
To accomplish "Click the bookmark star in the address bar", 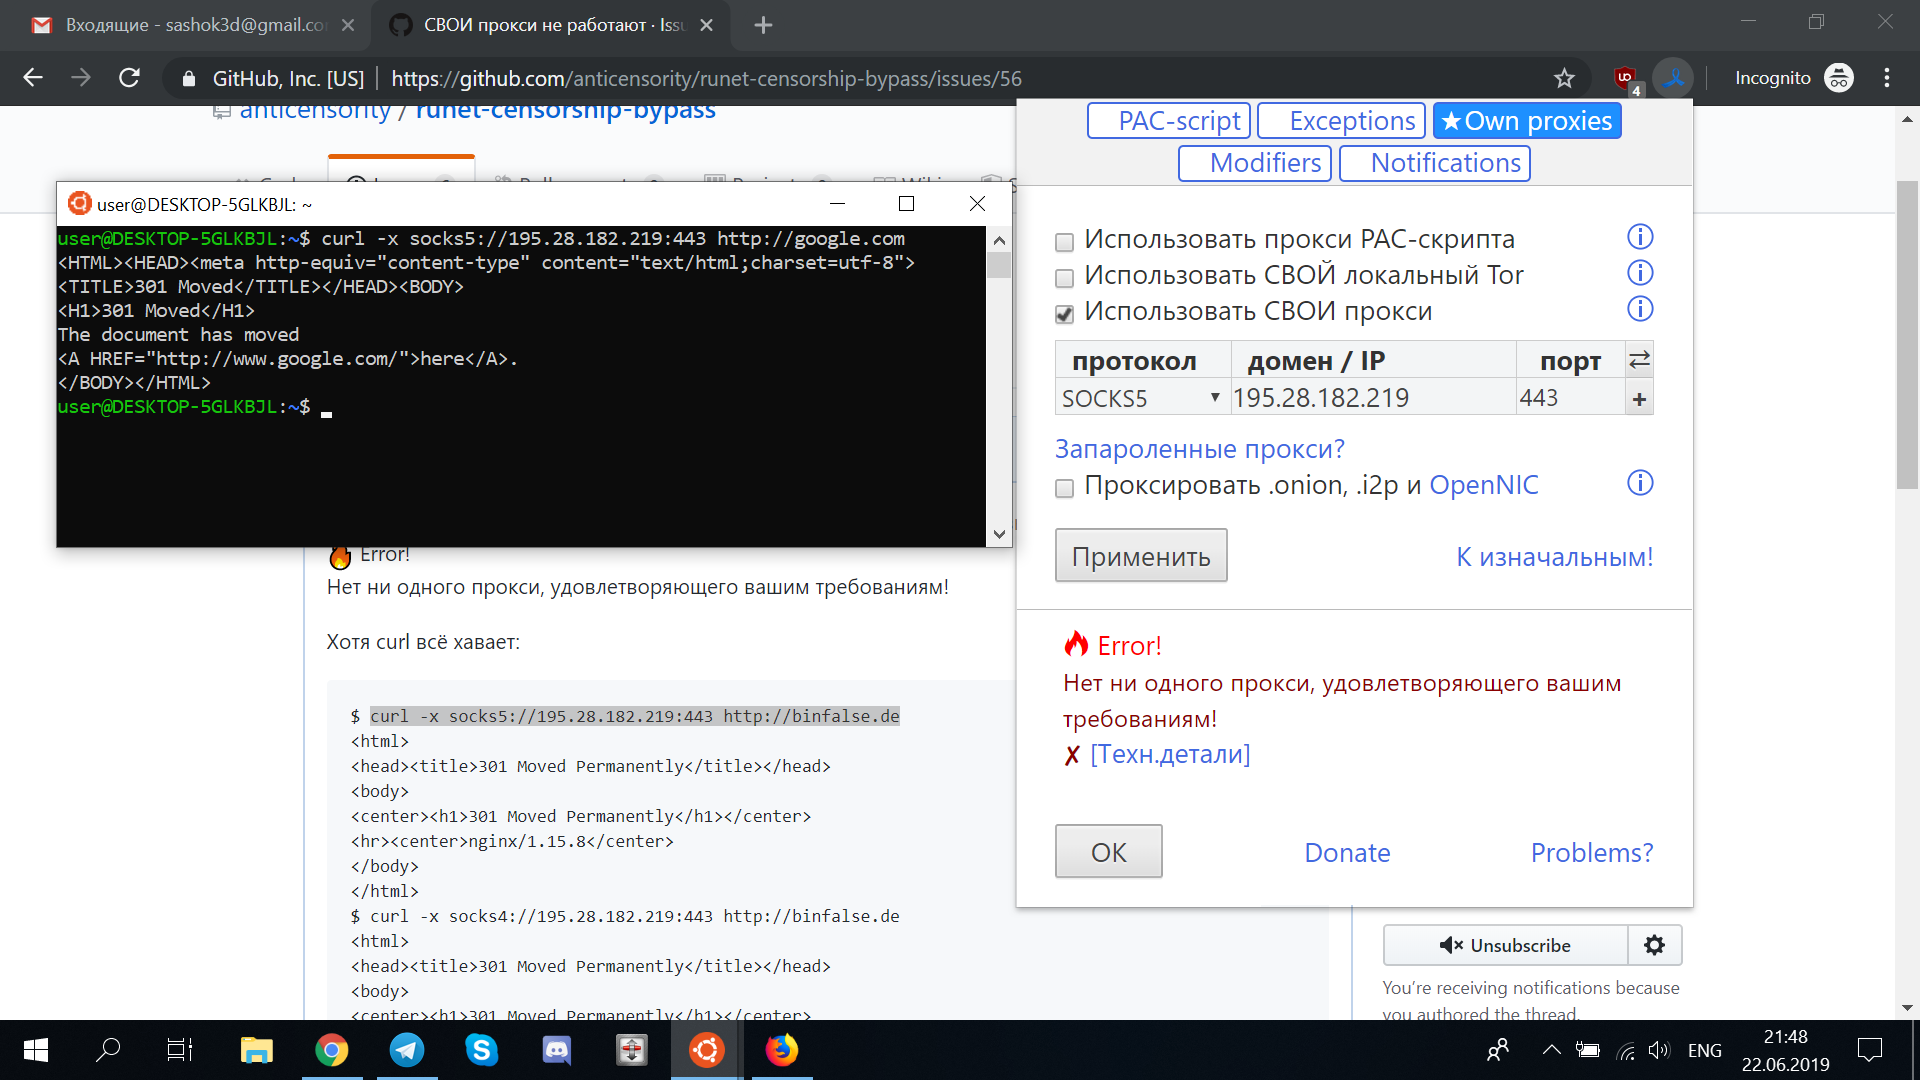I will click(1565, 77).
